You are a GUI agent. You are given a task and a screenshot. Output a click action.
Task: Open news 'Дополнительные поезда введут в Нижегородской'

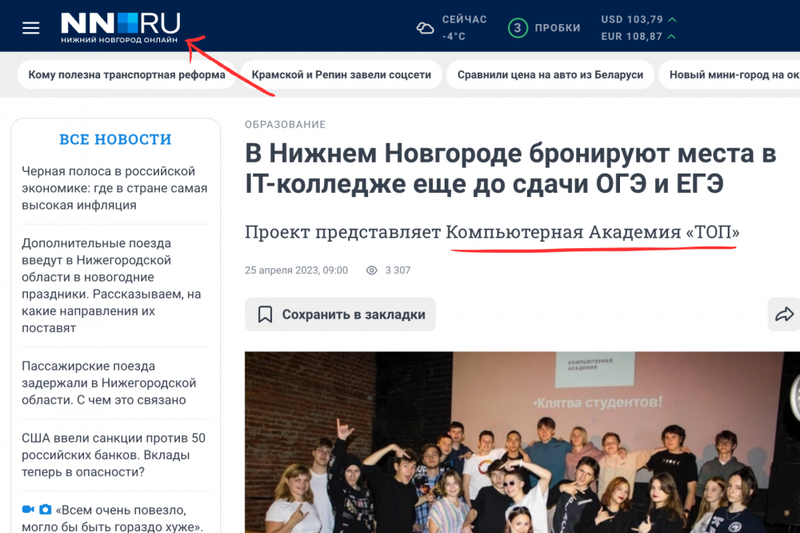point(111,286)
